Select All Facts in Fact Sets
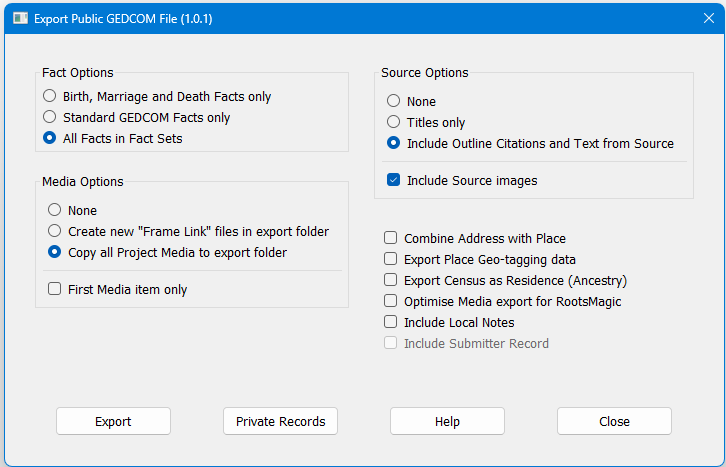Screen dimensions: 726x467 [x=50, y=139]
